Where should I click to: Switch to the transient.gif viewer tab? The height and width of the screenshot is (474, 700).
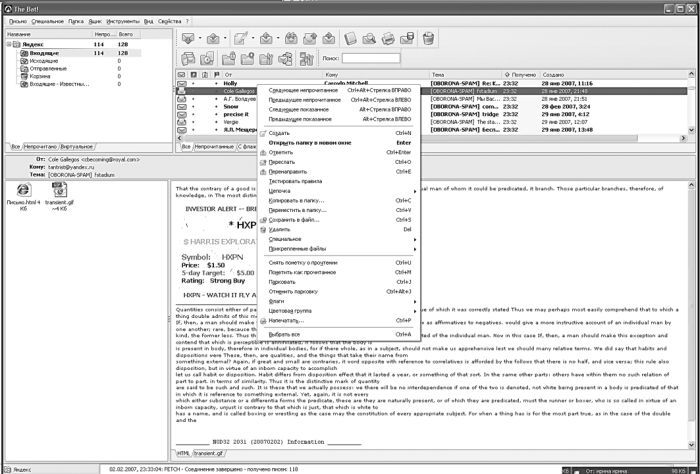pyautogui.click(x=208, y=453)
